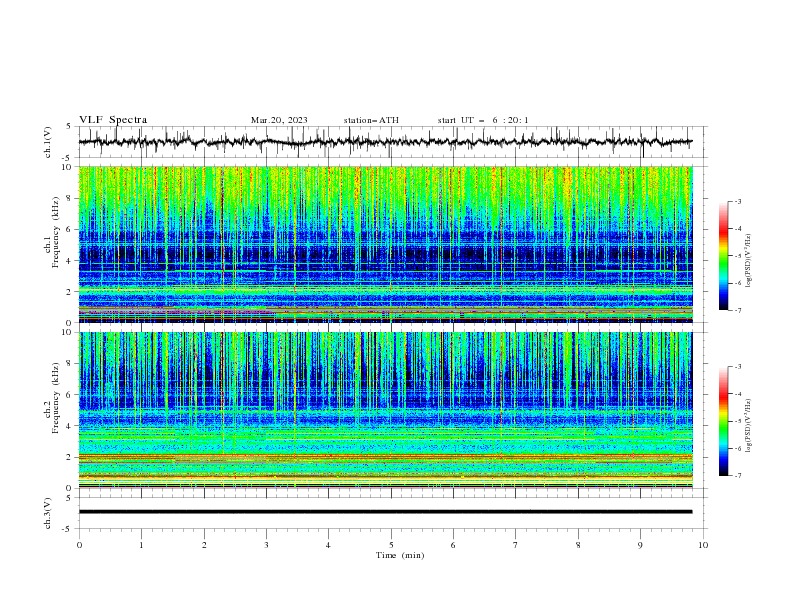792x612 pixels.
Task: Click the upper PSD color scale bar
Action: pyautogui.click(x=724, y=256)
